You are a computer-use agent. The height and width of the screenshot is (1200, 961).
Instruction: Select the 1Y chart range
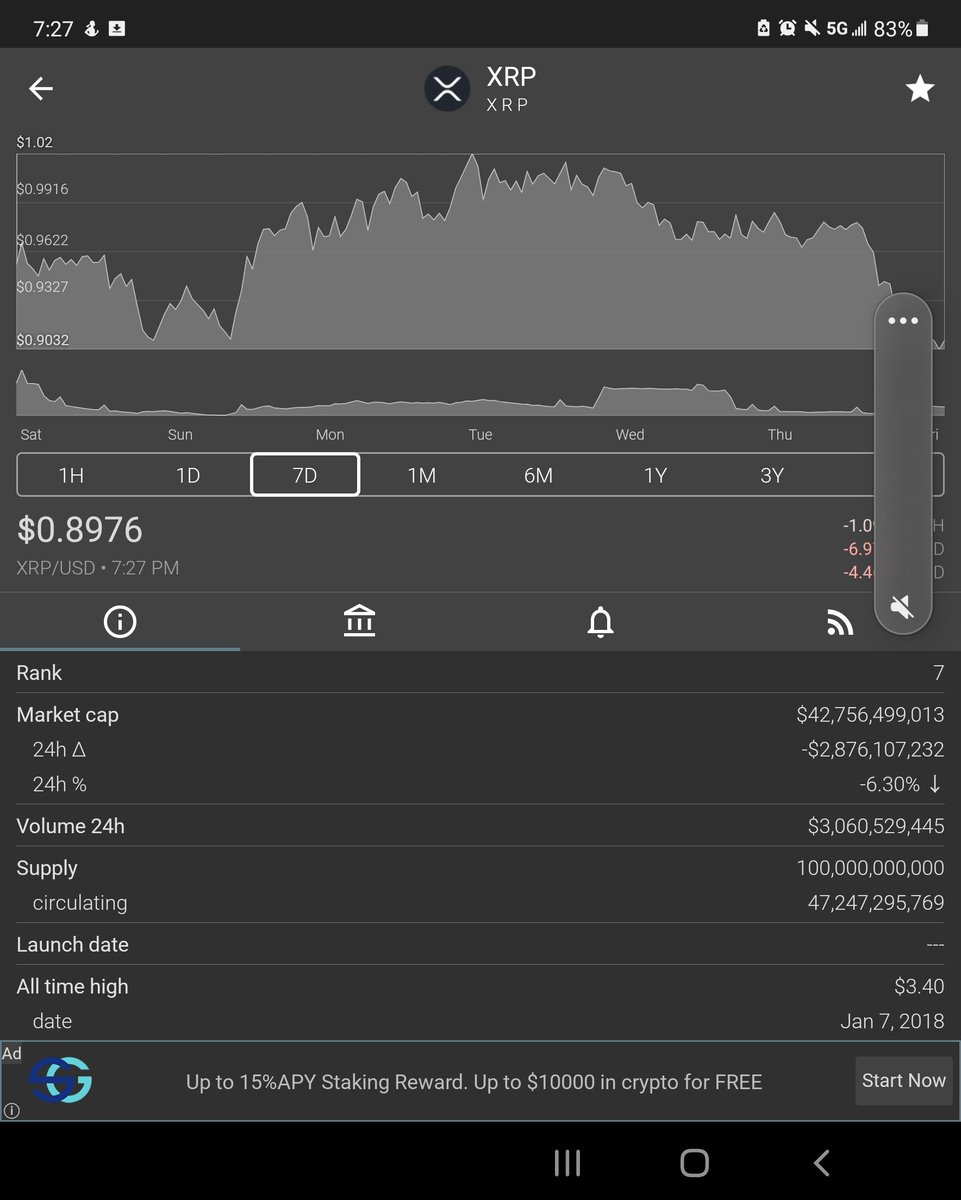[x=655, y=476]
